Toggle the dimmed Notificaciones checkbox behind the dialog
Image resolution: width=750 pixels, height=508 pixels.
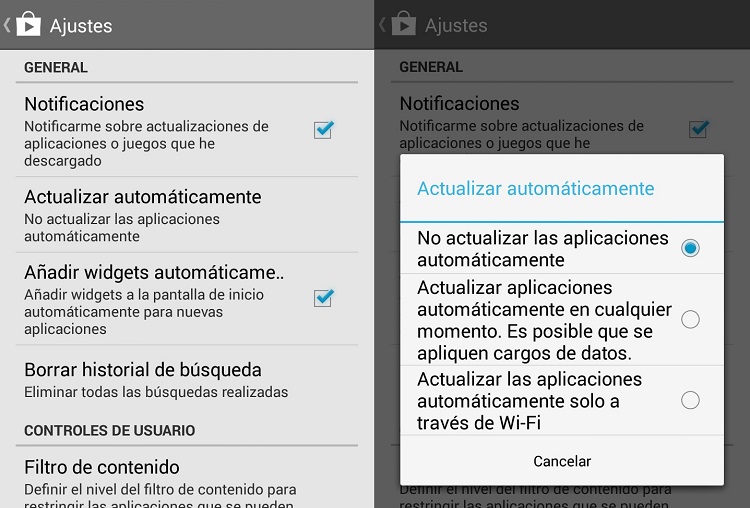tap(699, 129)
